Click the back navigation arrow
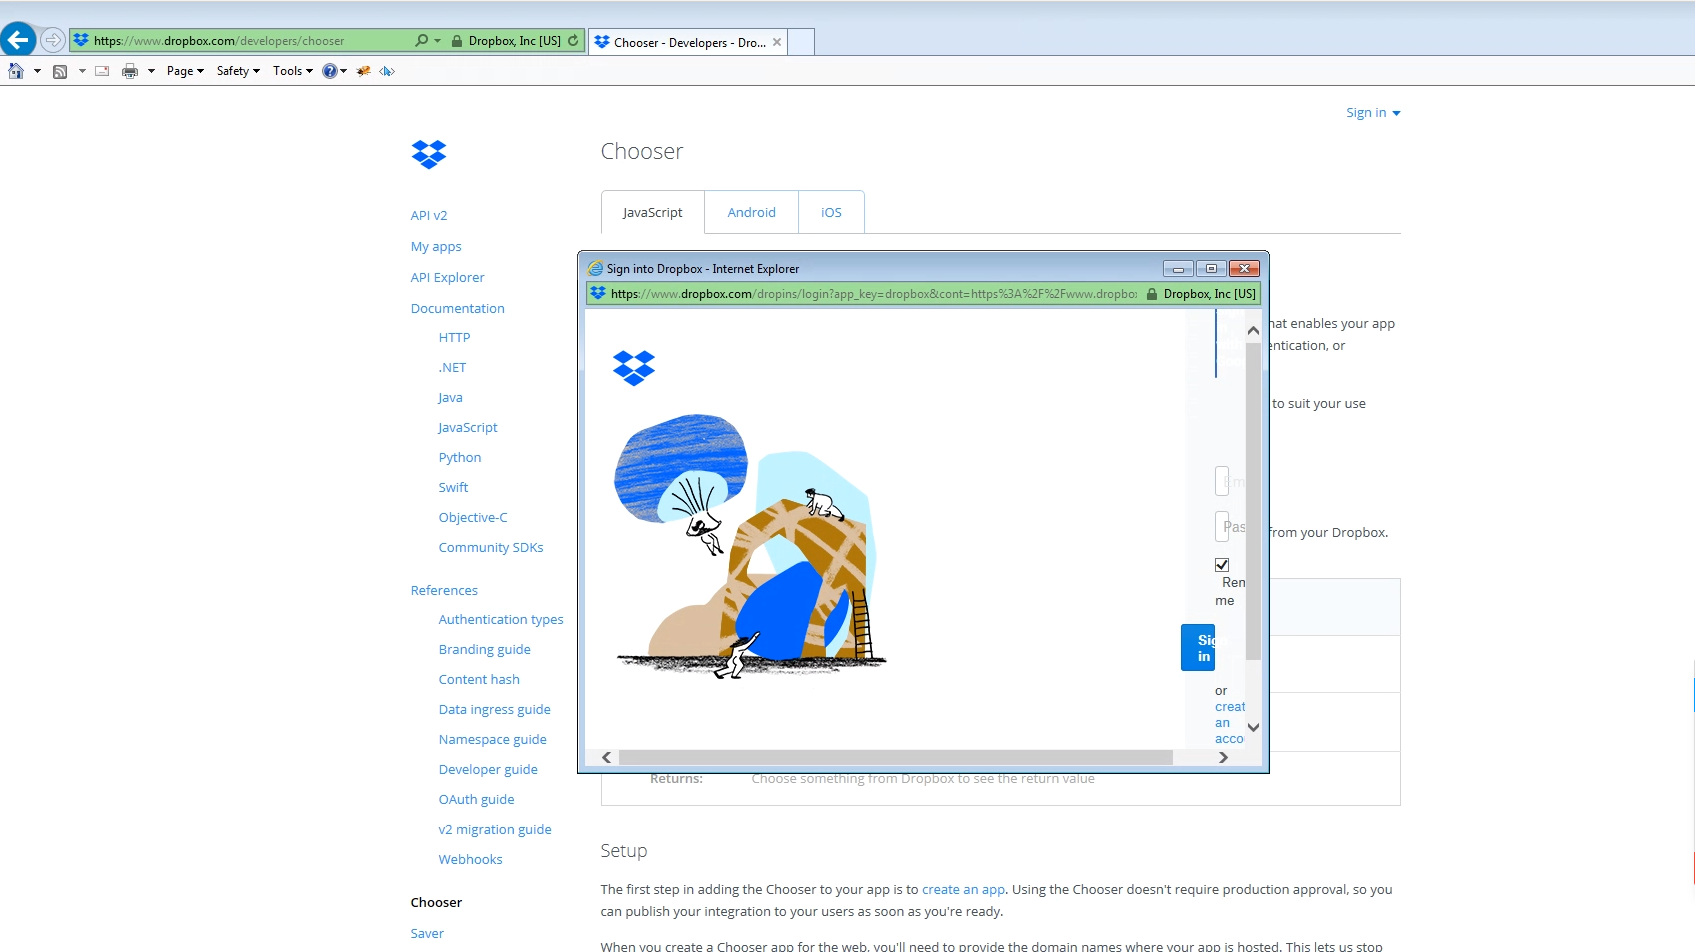 pos(18,39)
